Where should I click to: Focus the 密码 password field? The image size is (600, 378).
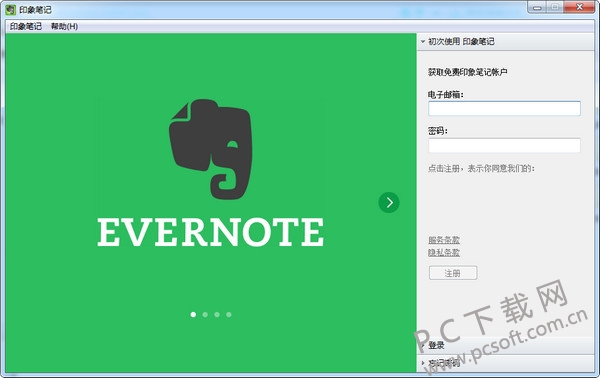point(504,145)
